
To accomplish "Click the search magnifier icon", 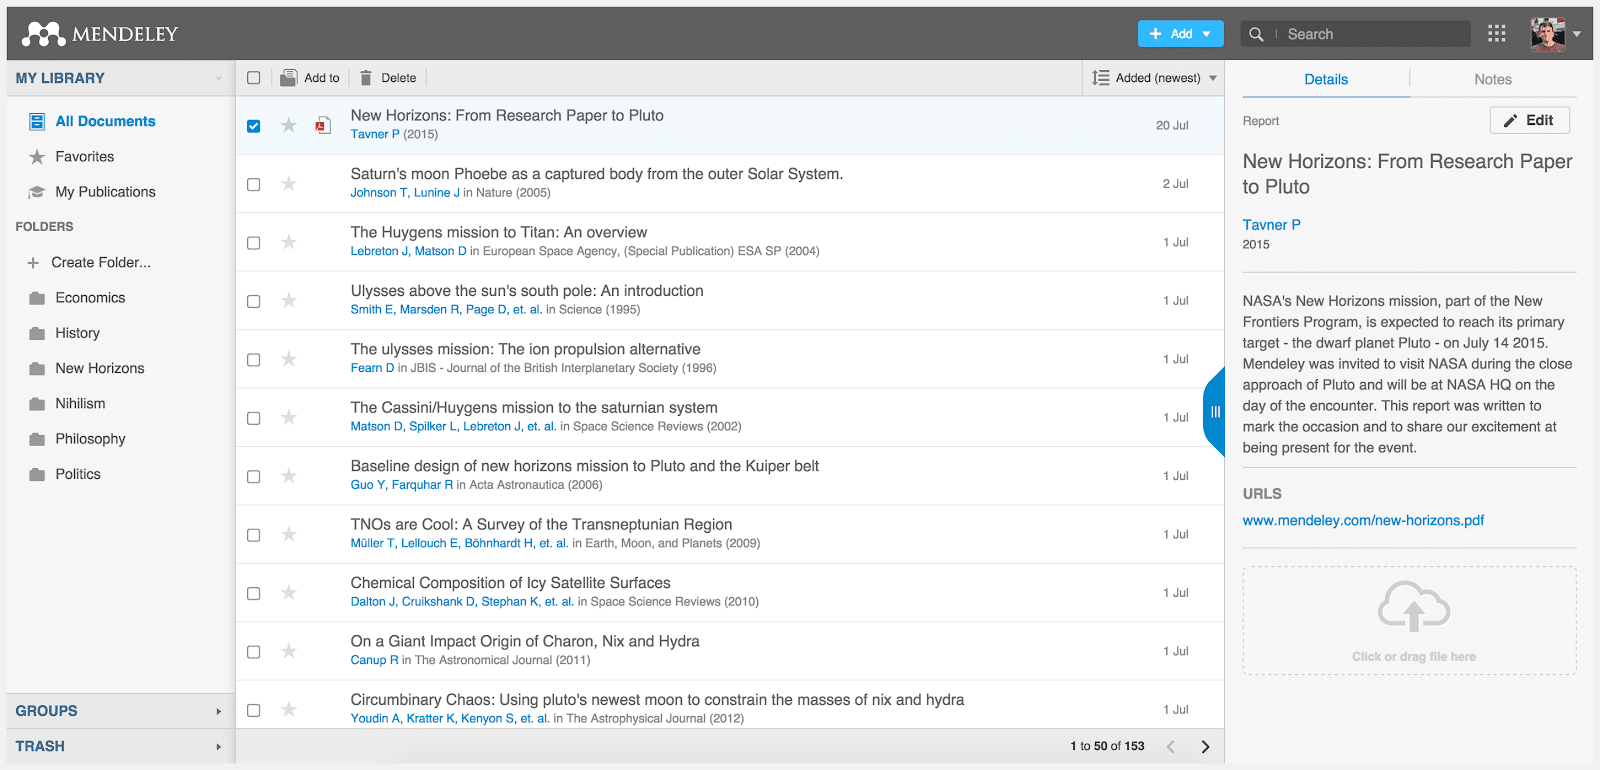I will [1256, 34].
